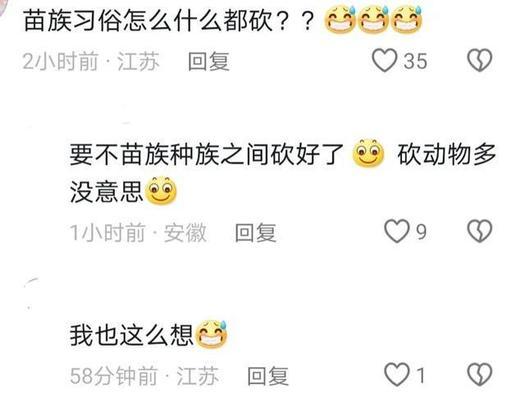This screenshot has width=525, height=400.
Task: Tap the sweating laugh emoji after 我也这么想
Action: [x=211, y=334]
